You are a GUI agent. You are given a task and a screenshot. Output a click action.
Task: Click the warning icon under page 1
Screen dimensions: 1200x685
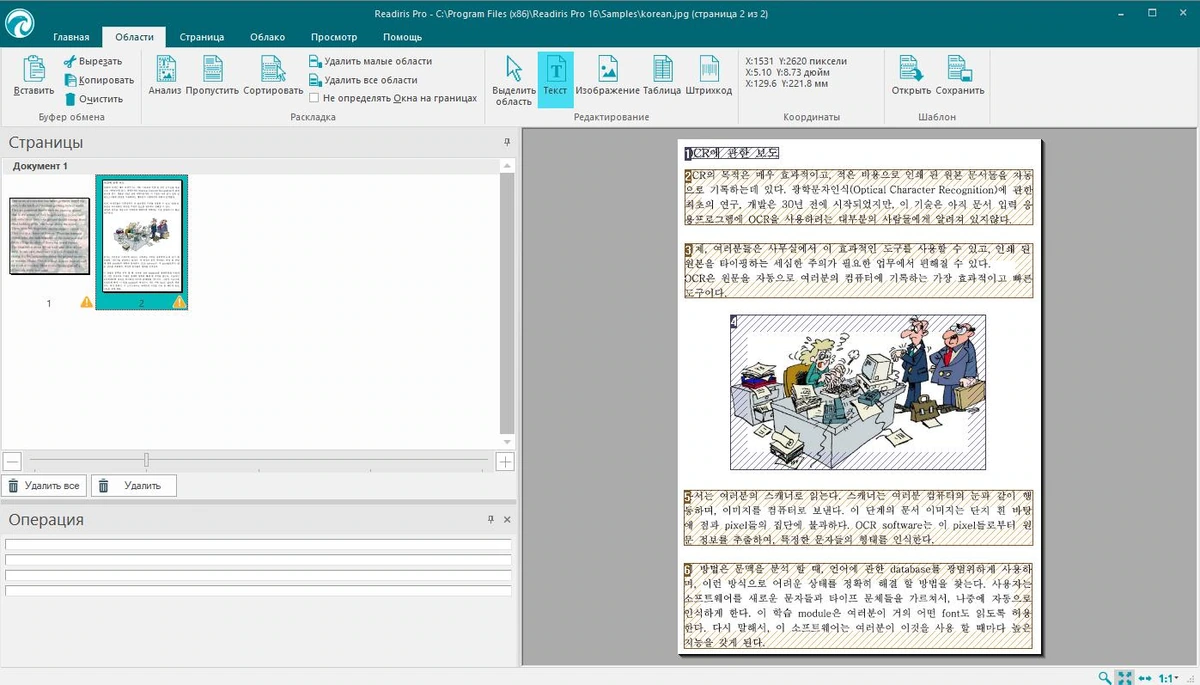[x=87, y=302]
